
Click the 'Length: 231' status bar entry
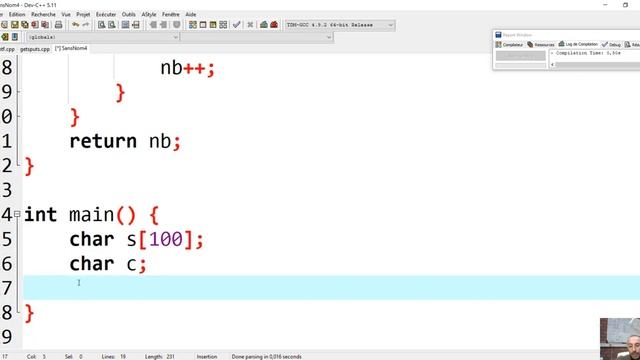pos(160,356)
